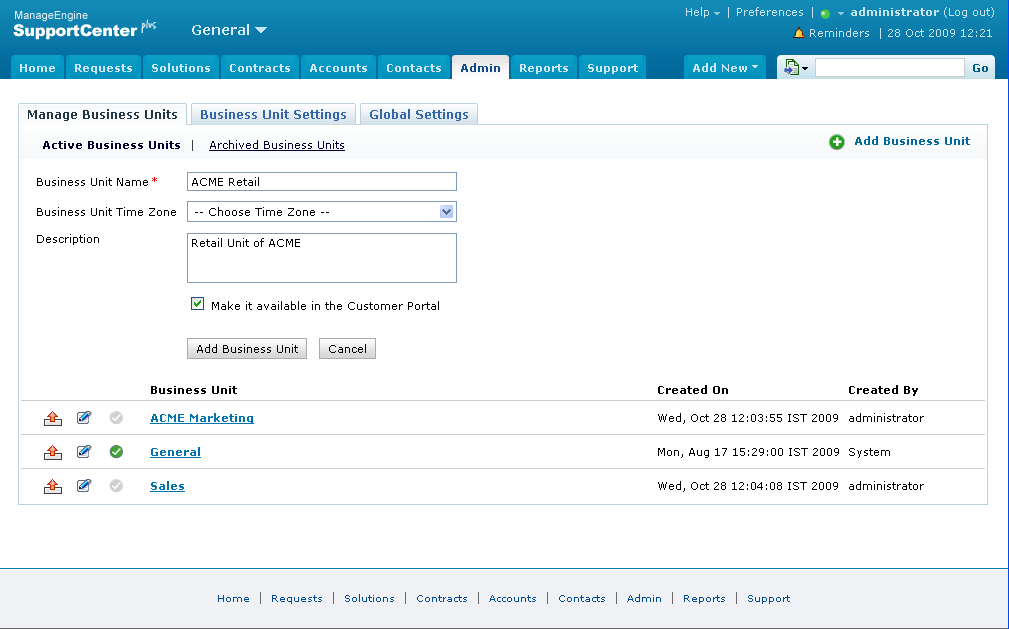Screen dimensions: 1009x629
Task: Click the green status dot near administrator
Action: point(825,14)
